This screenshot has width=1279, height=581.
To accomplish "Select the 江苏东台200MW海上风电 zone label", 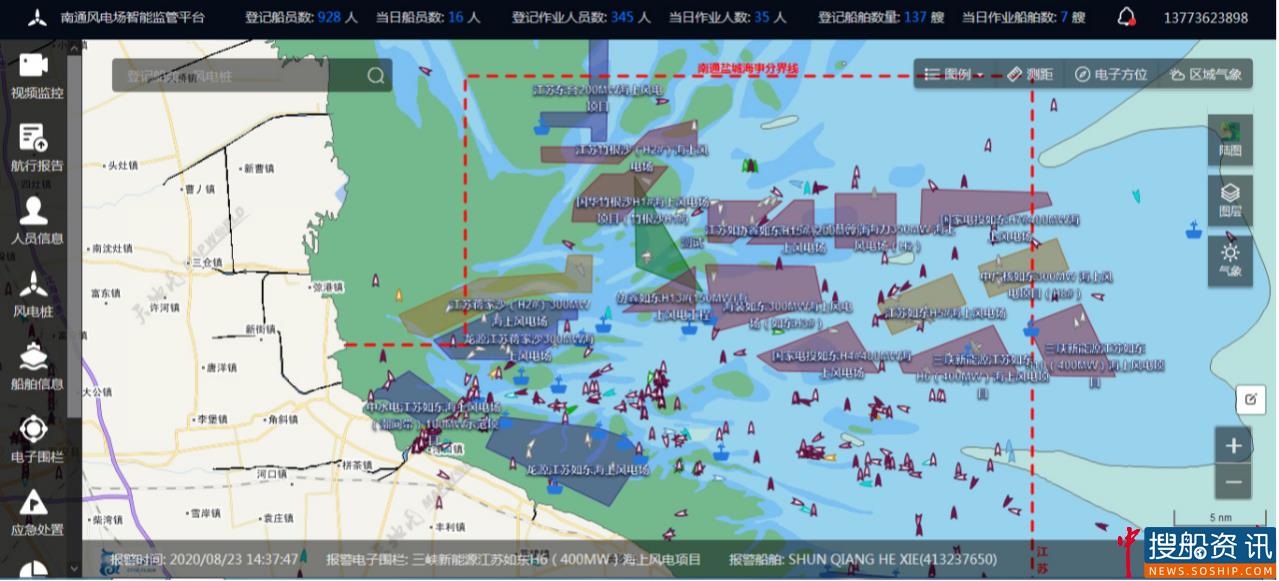I will [598, 97].
